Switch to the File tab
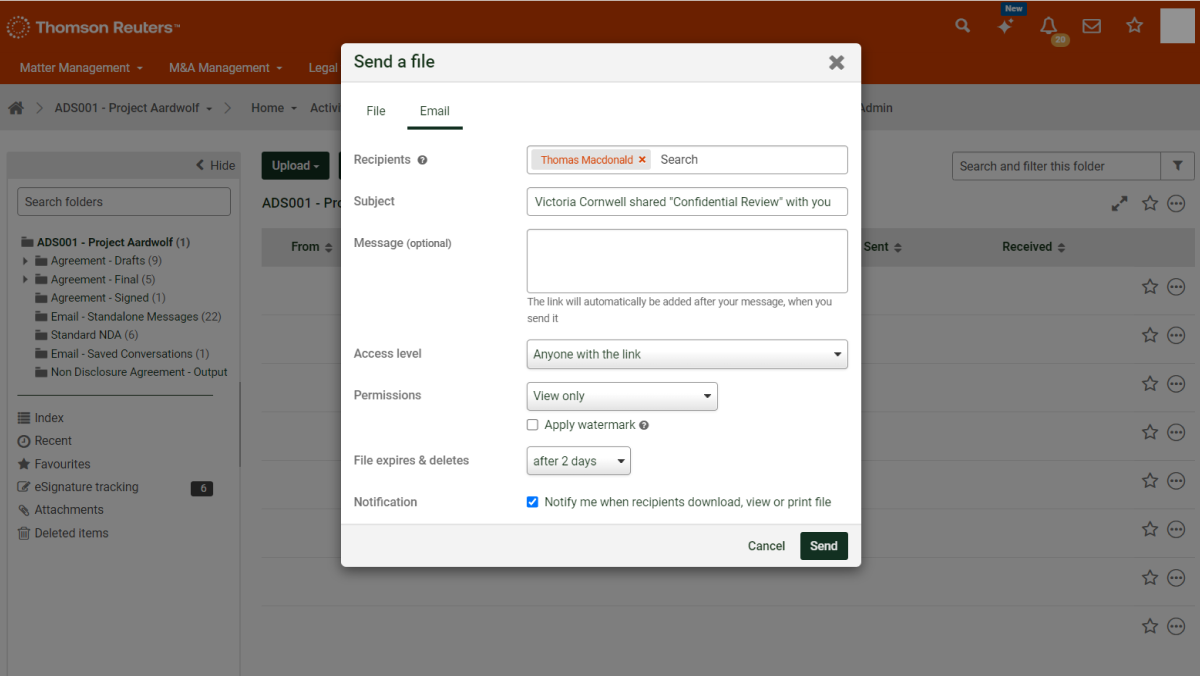 376,111
